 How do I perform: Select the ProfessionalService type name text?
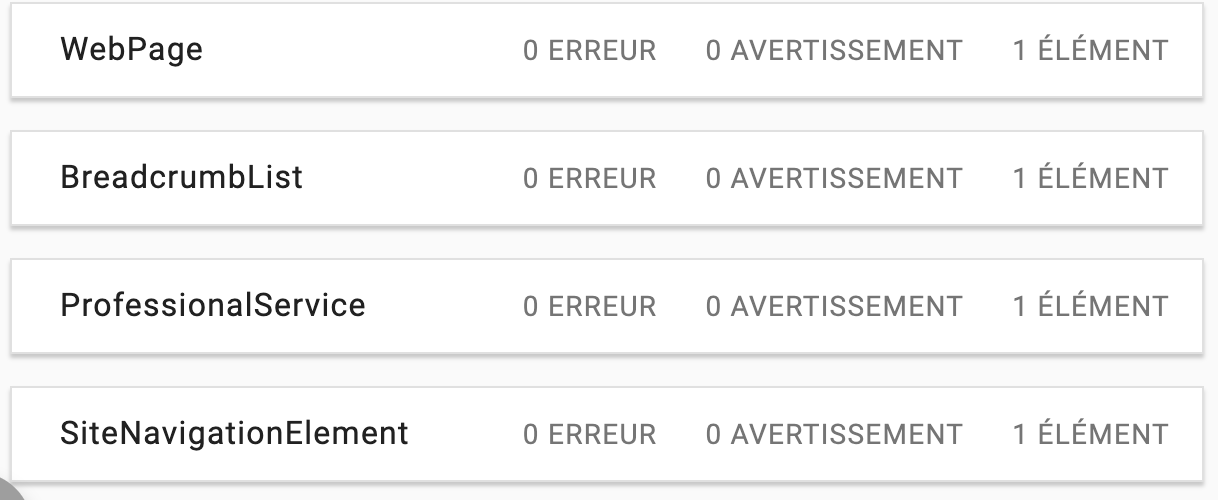pos(213,306)
